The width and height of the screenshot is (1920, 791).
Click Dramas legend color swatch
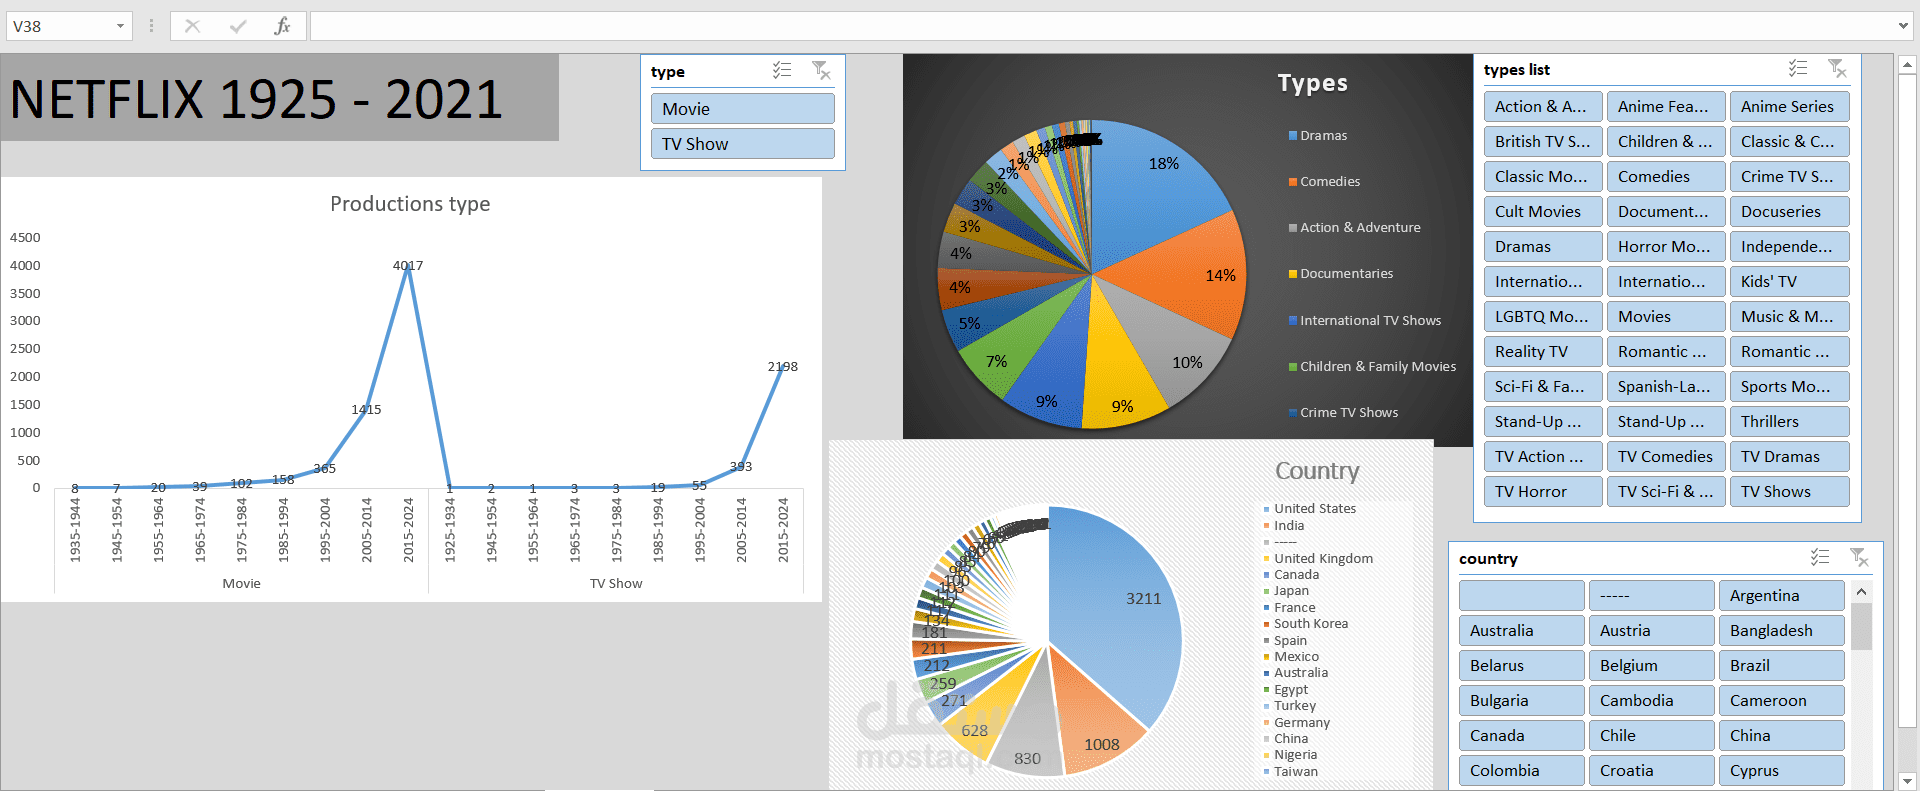pyautogui.click(x=1293, y=136)
